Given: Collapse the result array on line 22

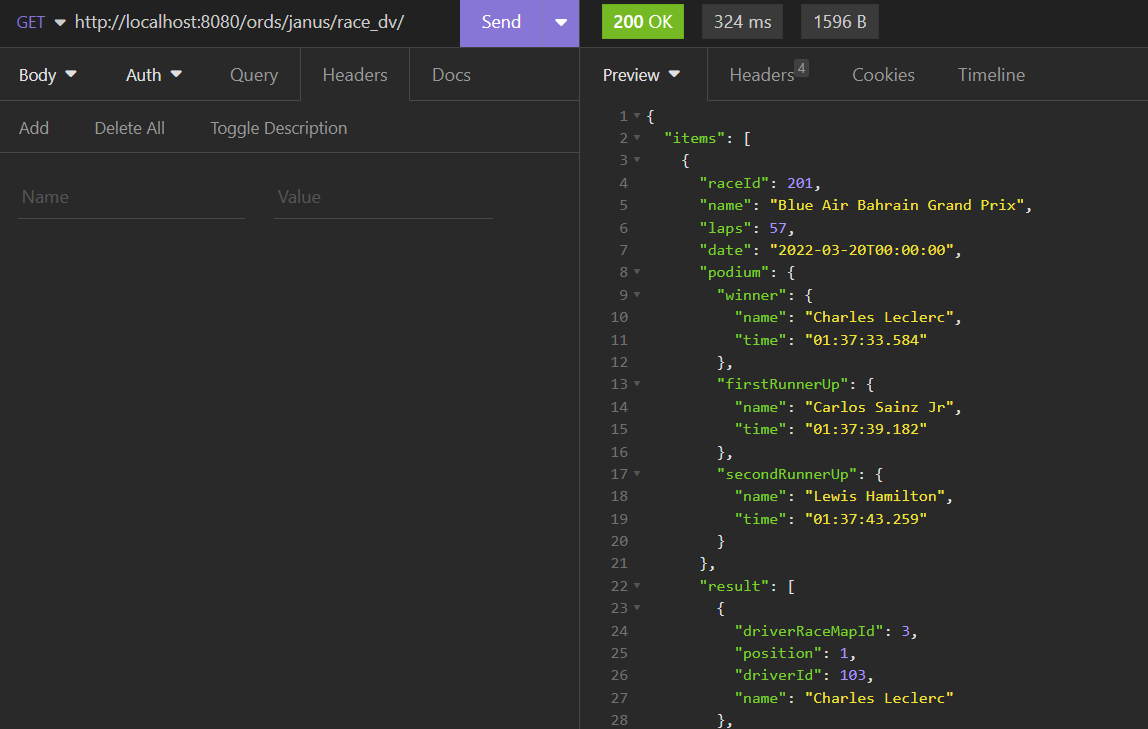Looking at the screenshot, I should (x=637, y=586).
